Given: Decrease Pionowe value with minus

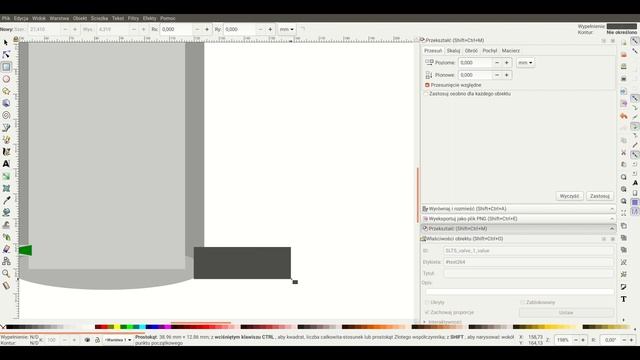Looking at the screenshot, I should 497,75.
